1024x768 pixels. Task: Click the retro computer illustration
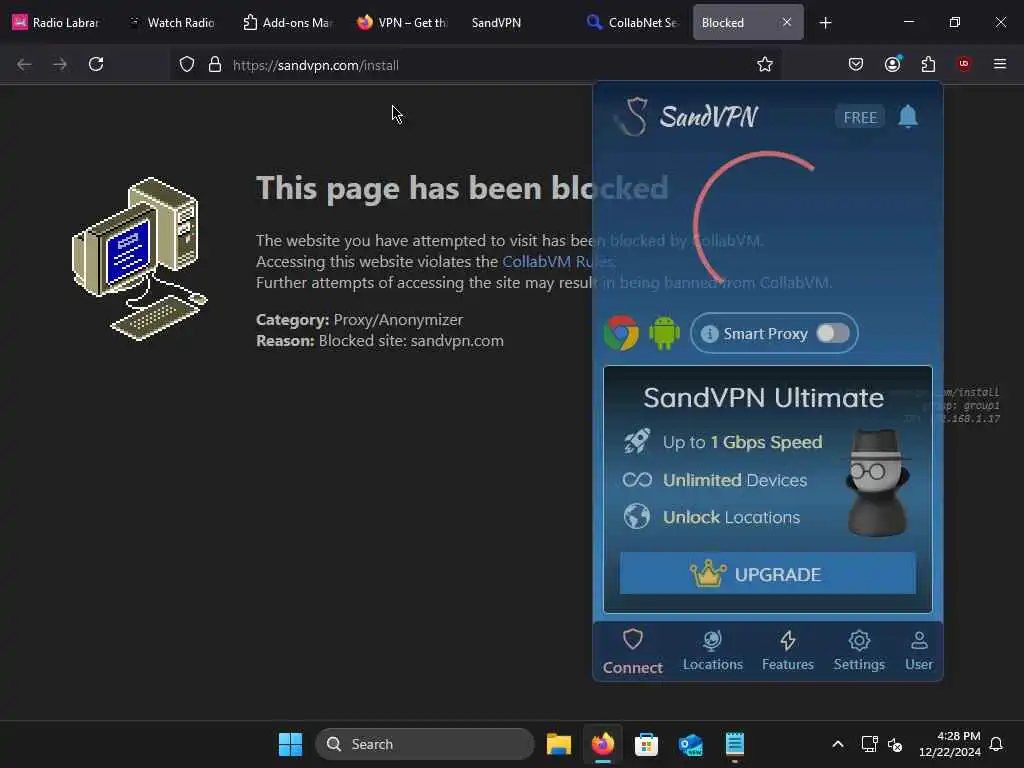click(x=140, y=259)
